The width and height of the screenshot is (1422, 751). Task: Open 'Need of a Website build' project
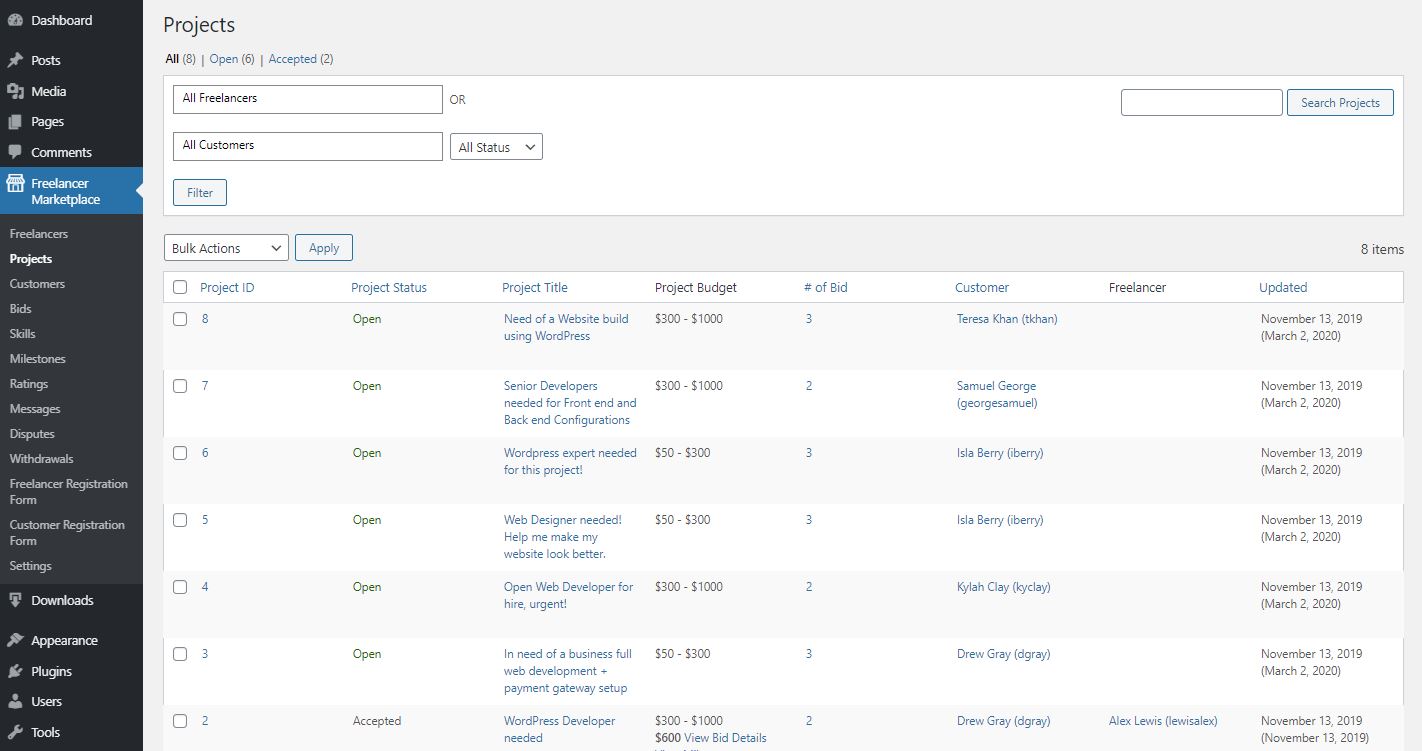566,328
